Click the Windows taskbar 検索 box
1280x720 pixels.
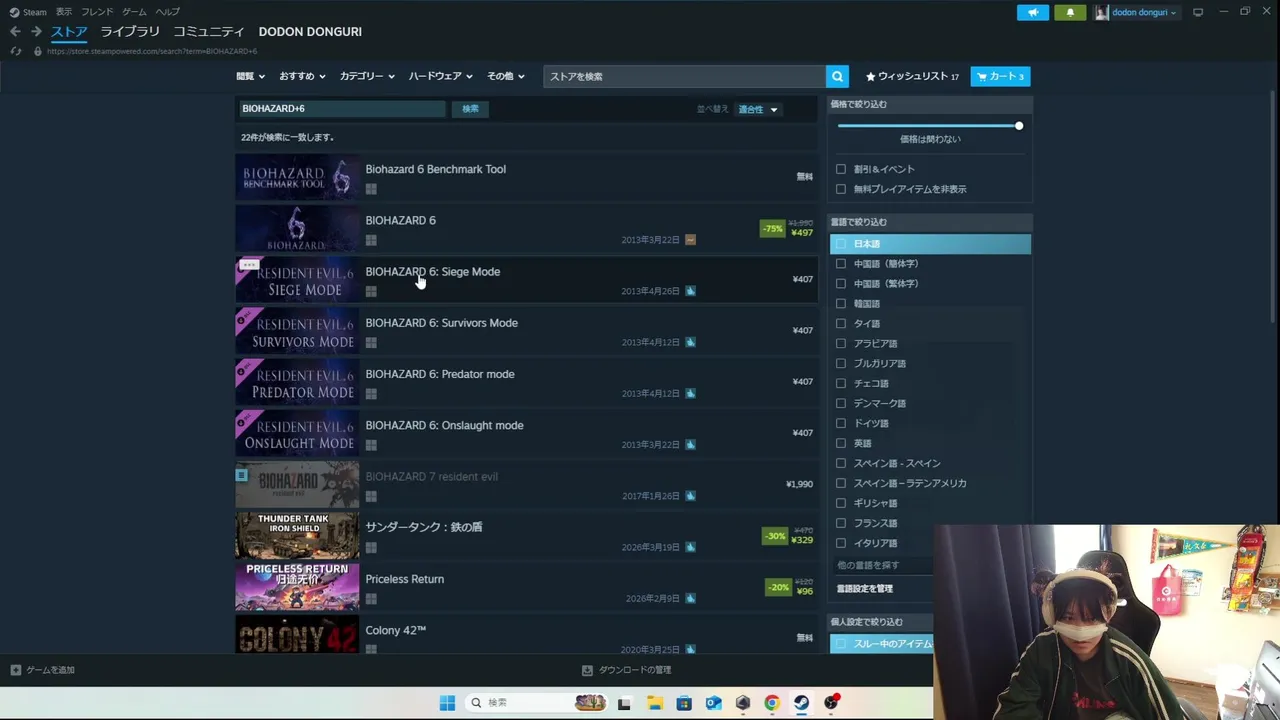537,703
